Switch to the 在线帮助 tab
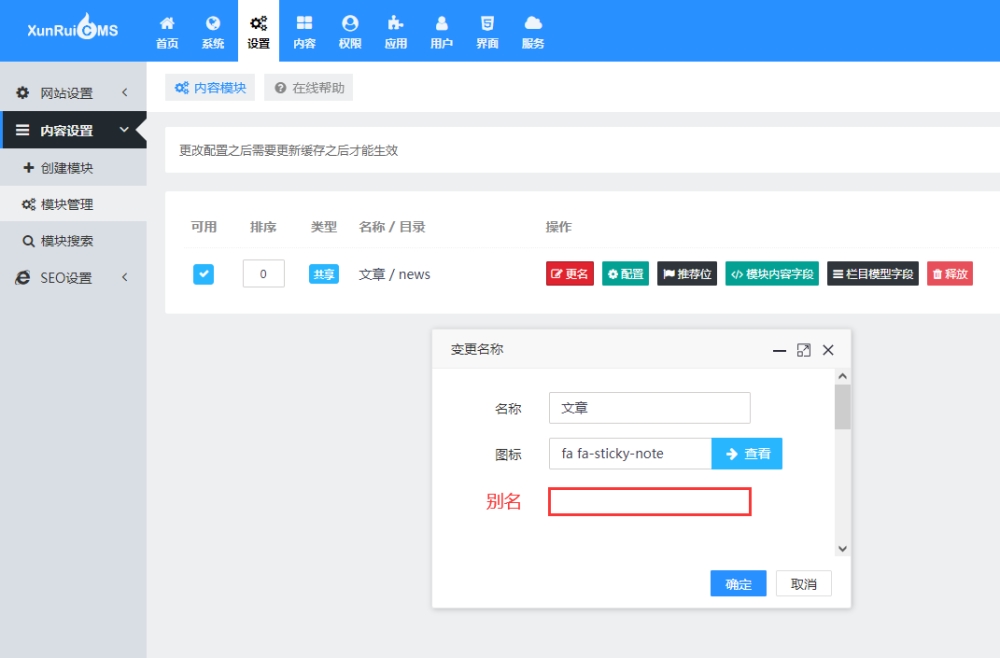This screenshot has height=658, width=1000. [308, 87]
